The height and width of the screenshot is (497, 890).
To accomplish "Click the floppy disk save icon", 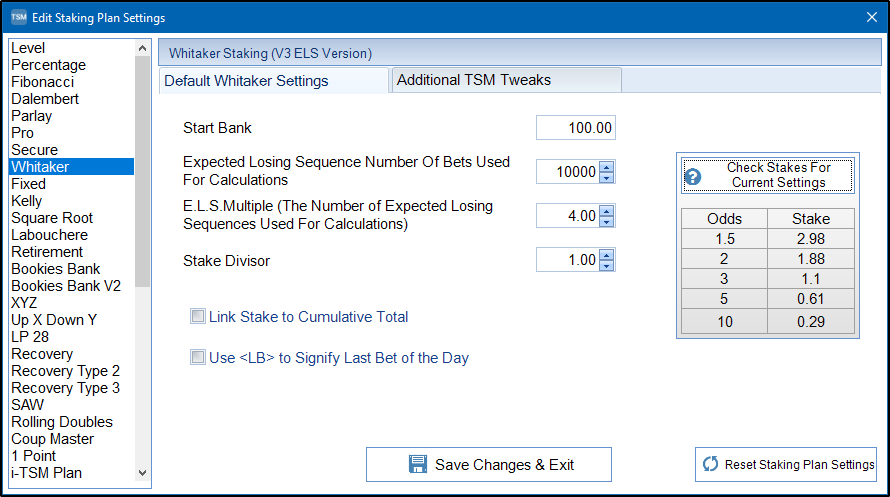I will pyautogui.click(x=418, y=464).
